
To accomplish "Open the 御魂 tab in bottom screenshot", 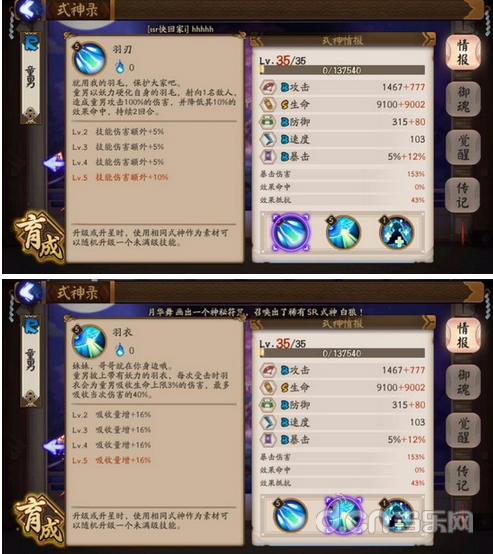I will pos(463,382).
